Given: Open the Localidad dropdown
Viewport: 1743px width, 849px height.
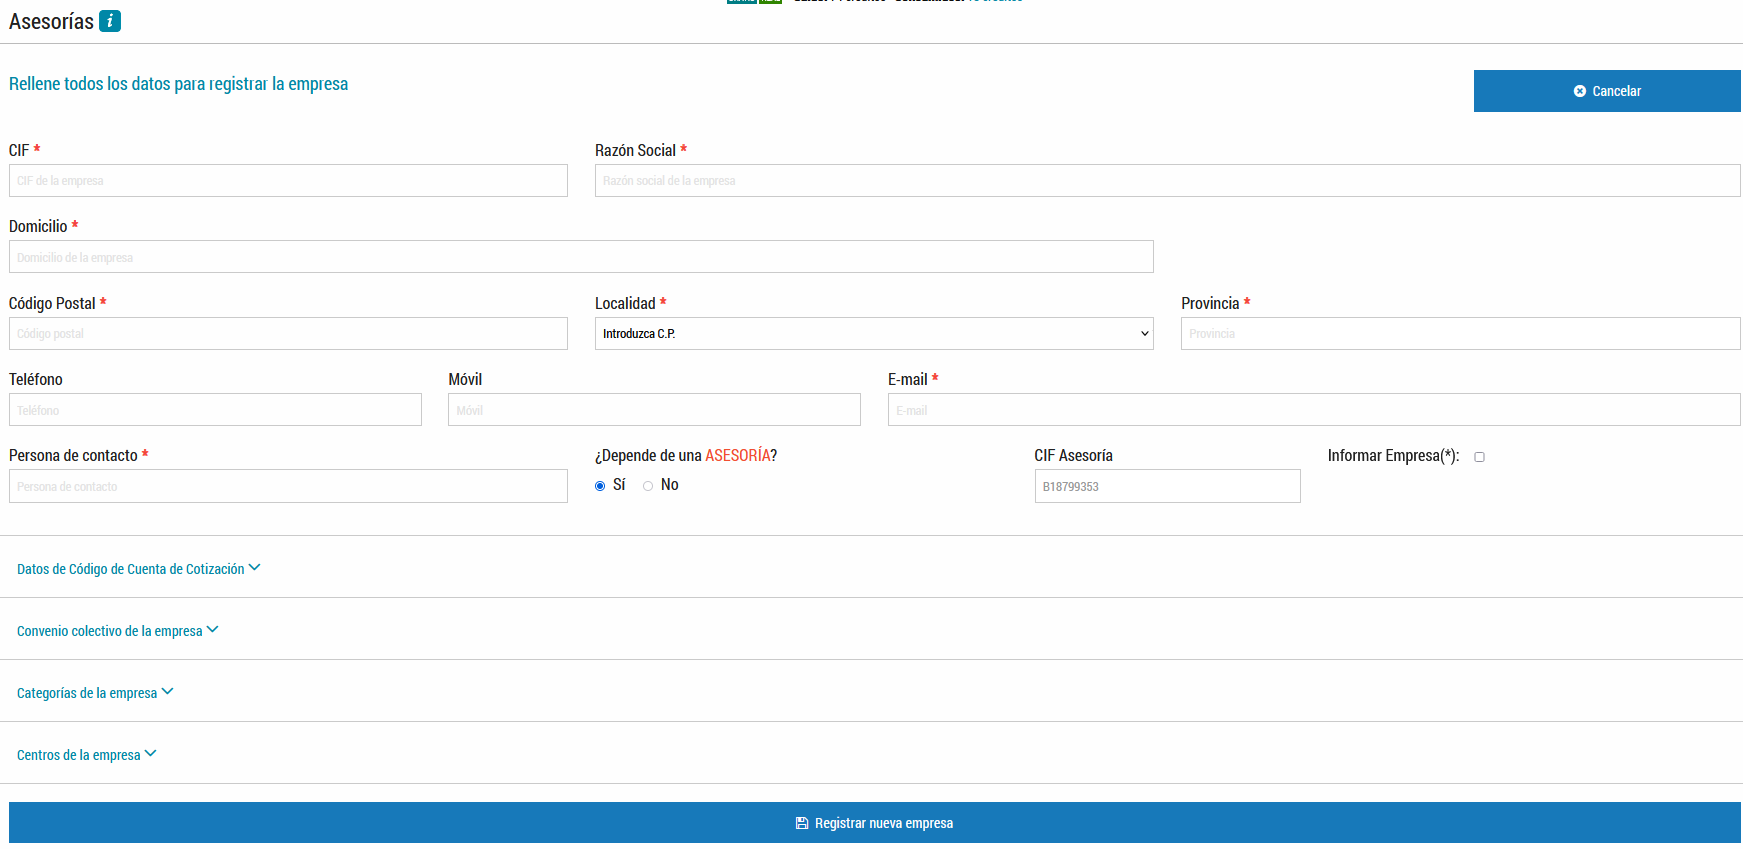Looking at the screenshot, I should tap(873, 334).
